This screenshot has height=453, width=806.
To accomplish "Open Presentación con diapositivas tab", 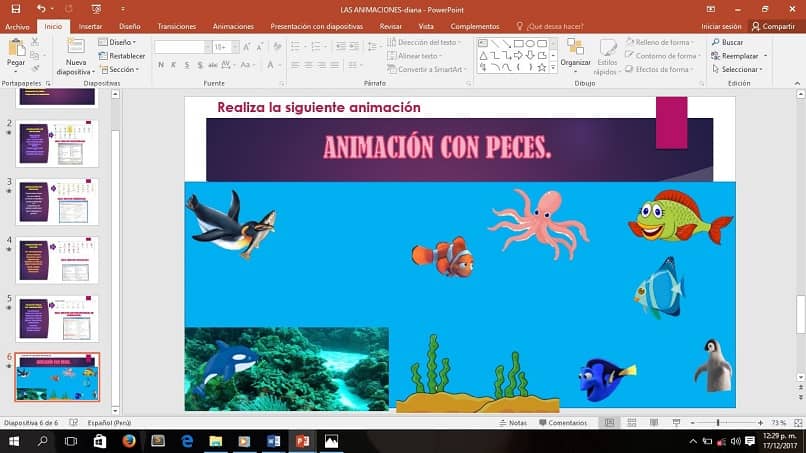I will (317, 26).
